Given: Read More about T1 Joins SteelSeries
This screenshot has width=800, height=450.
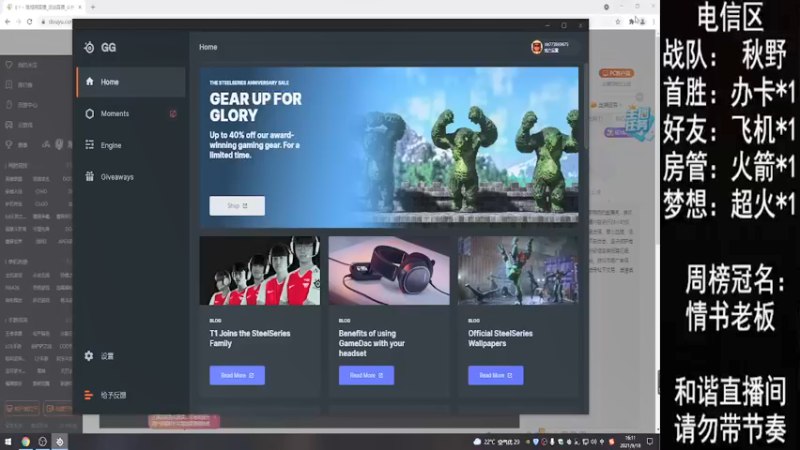Looking at the screenshot, I should click(237, 376).
